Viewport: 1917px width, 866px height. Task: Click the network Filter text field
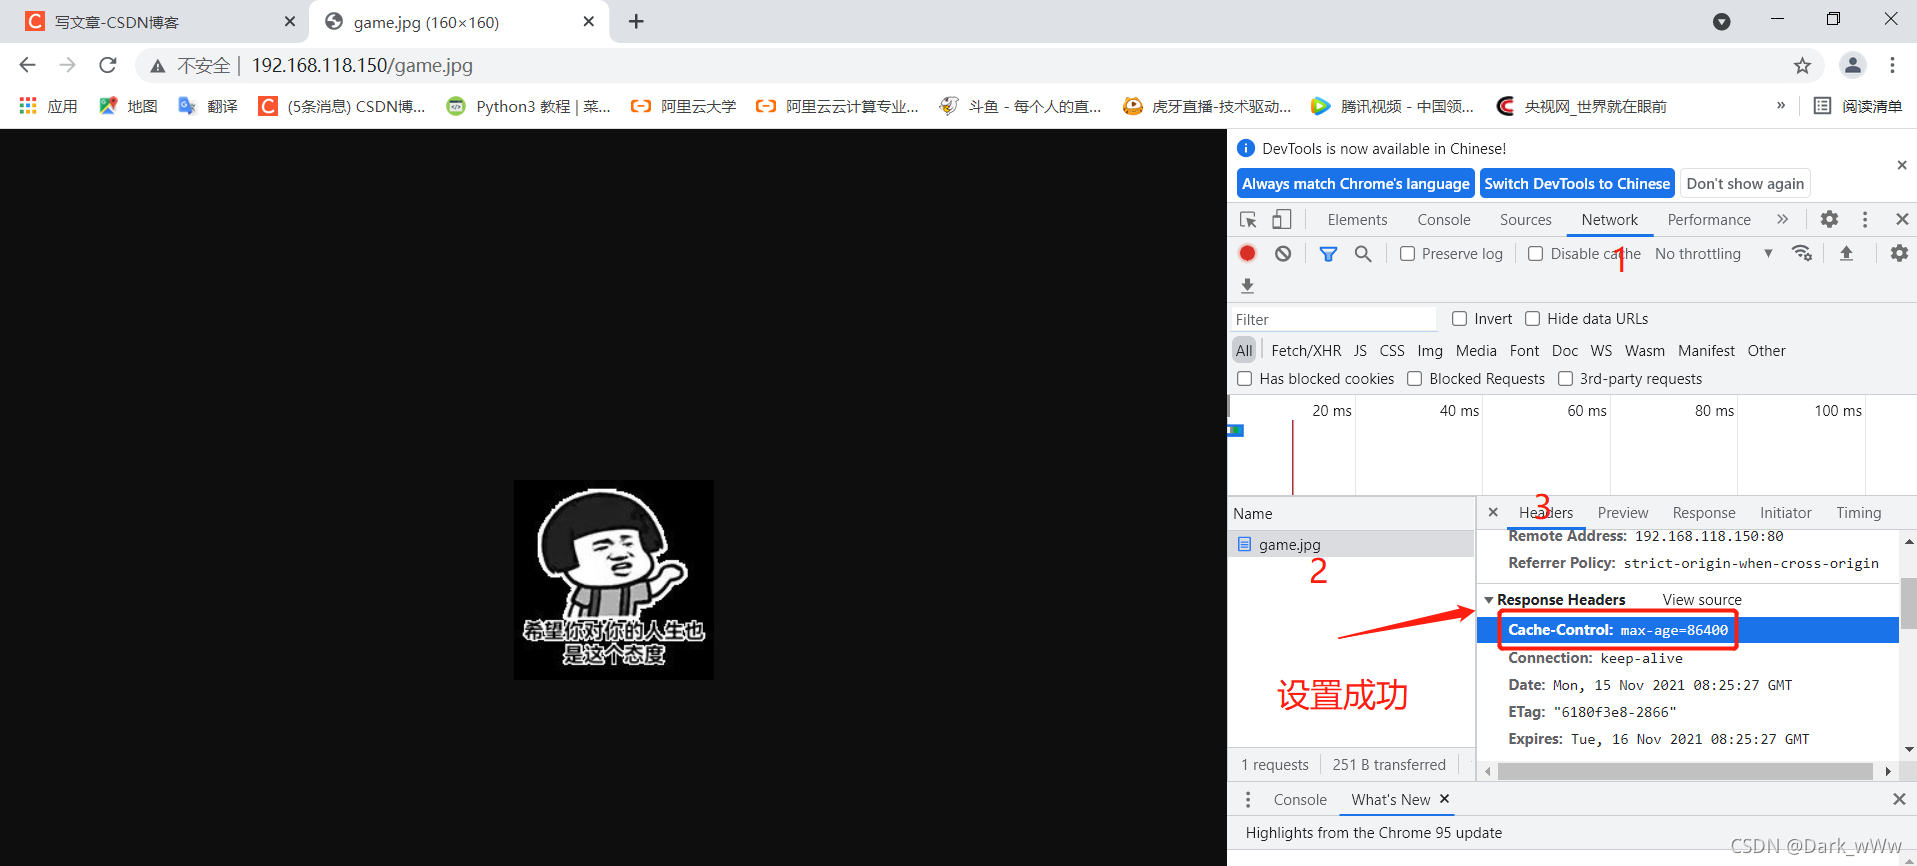(1332, 320)
